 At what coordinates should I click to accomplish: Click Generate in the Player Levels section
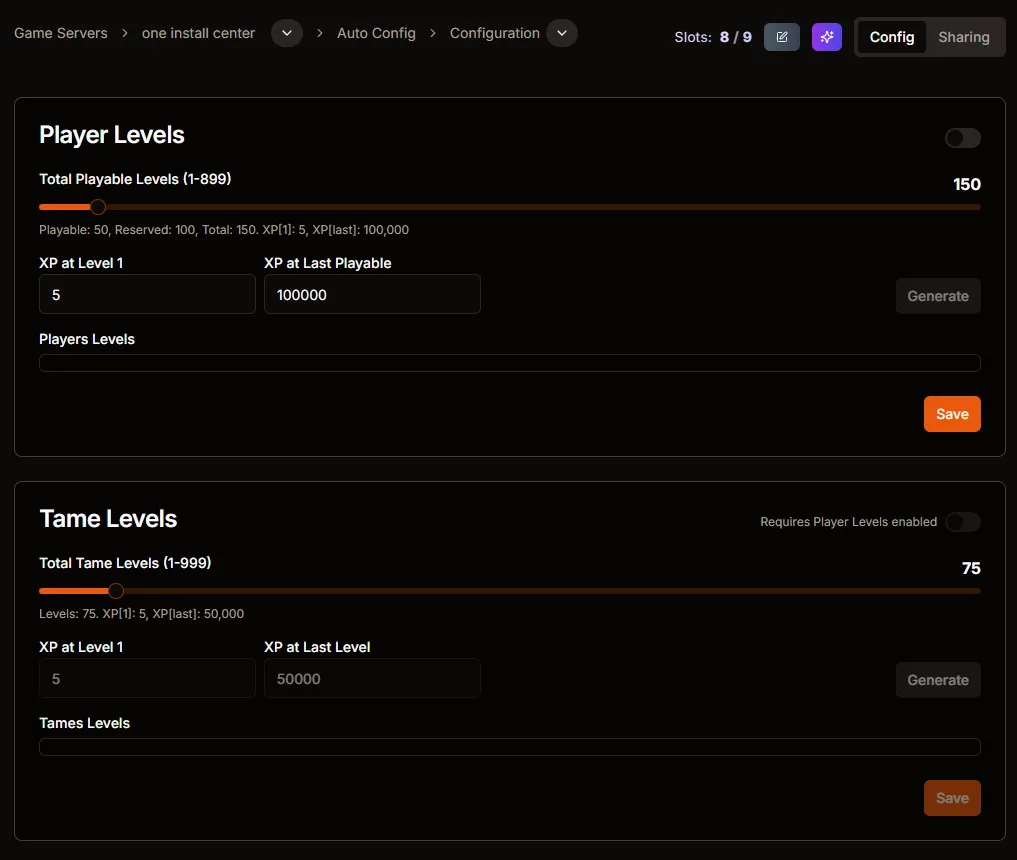(x=938, y=296)
